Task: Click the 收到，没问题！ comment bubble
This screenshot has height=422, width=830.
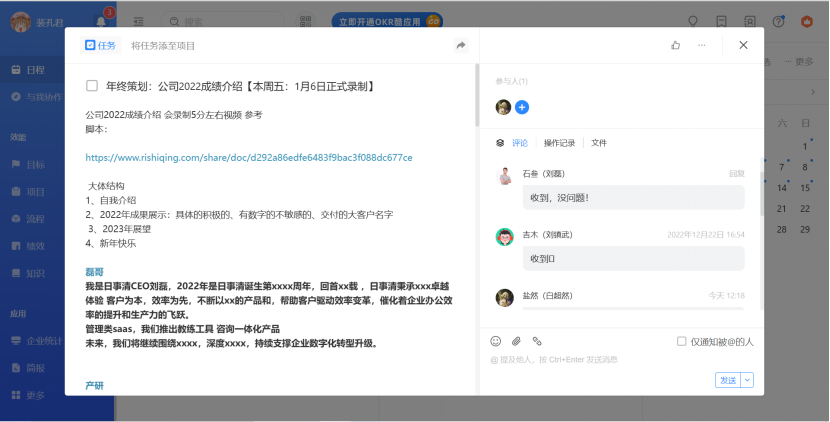Action: click(x=634, y=197)
